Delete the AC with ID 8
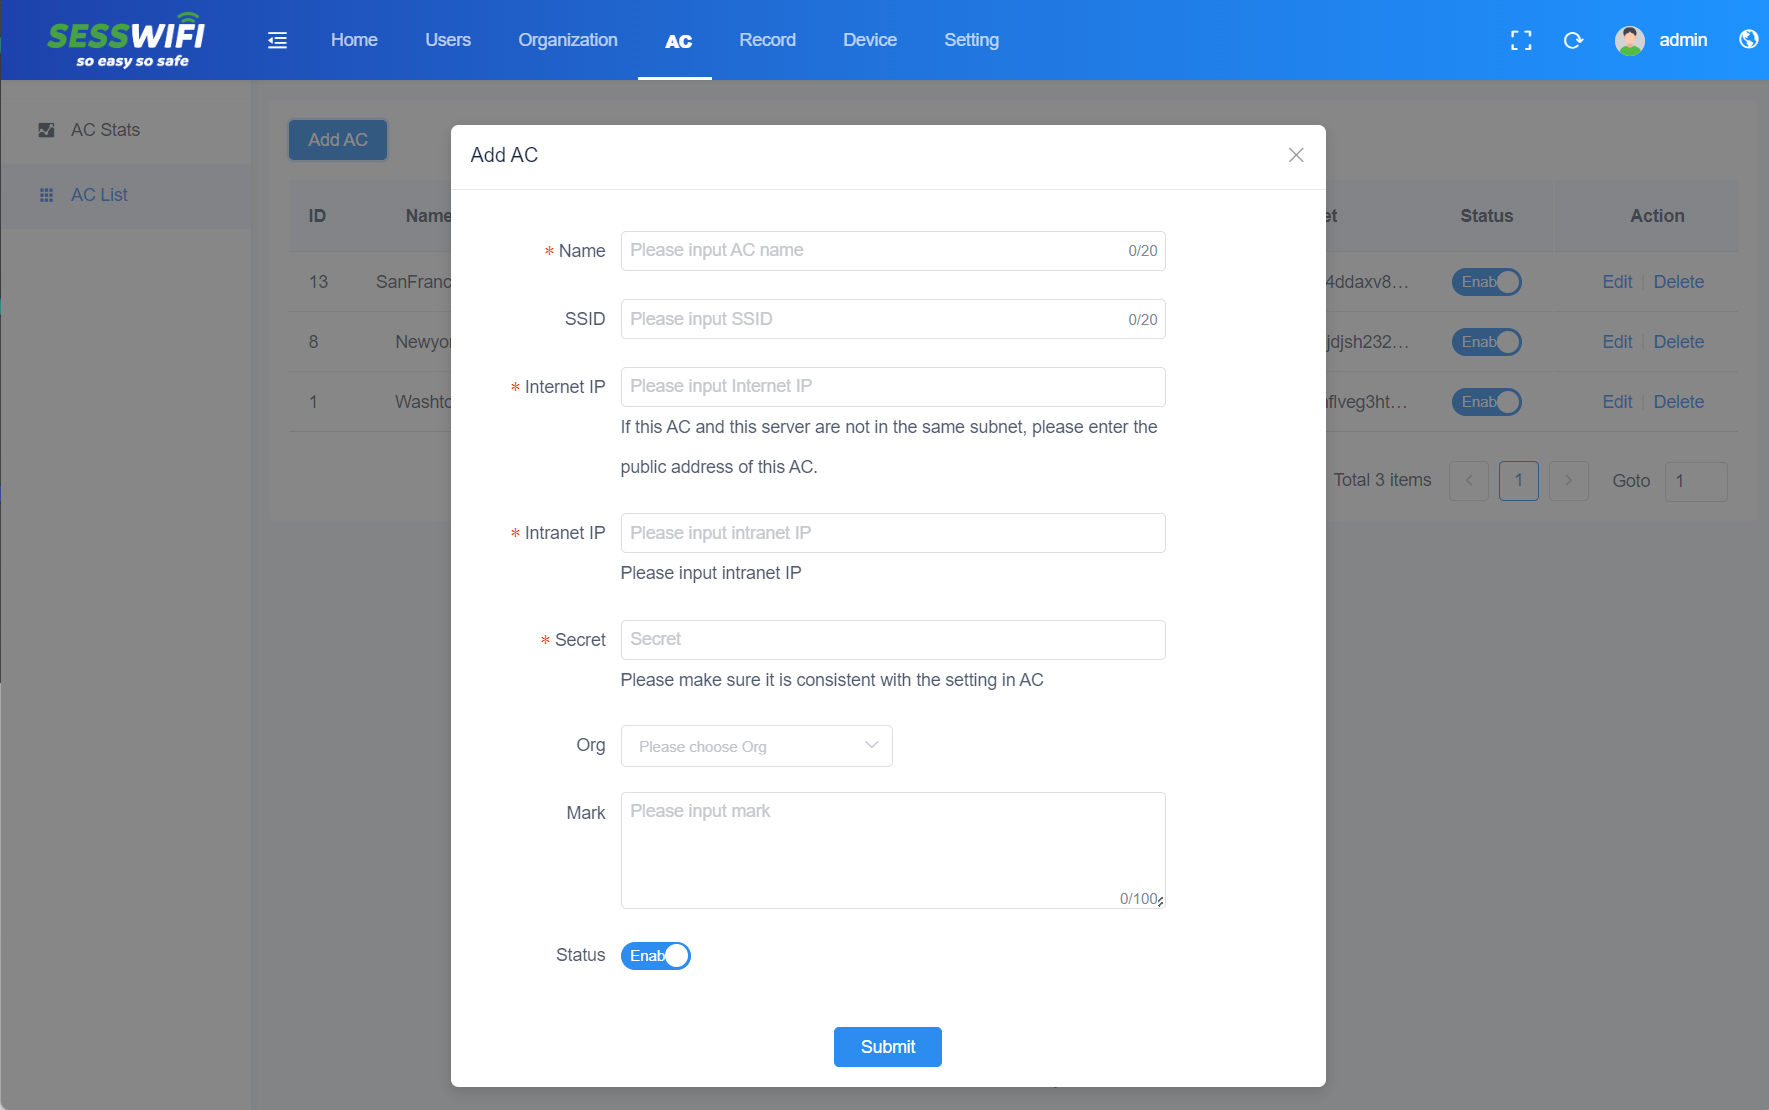This screenshot has height=1110, width=1769. tap(1679, 342)
